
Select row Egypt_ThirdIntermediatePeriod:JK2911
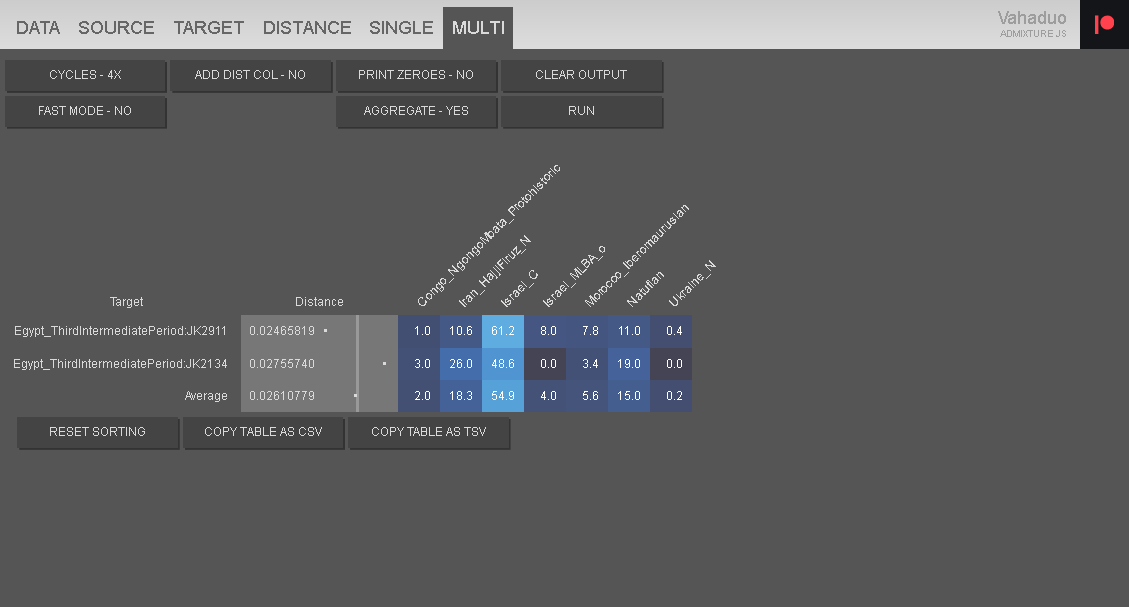[x=120, y=331]
